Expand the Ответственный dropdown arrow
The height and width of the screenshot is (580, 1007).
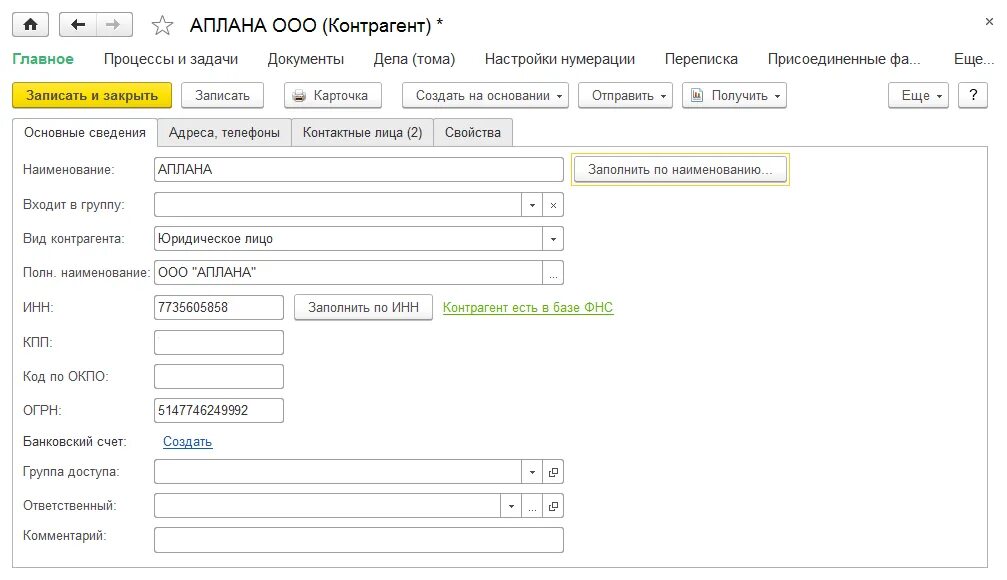pos(511,505)
